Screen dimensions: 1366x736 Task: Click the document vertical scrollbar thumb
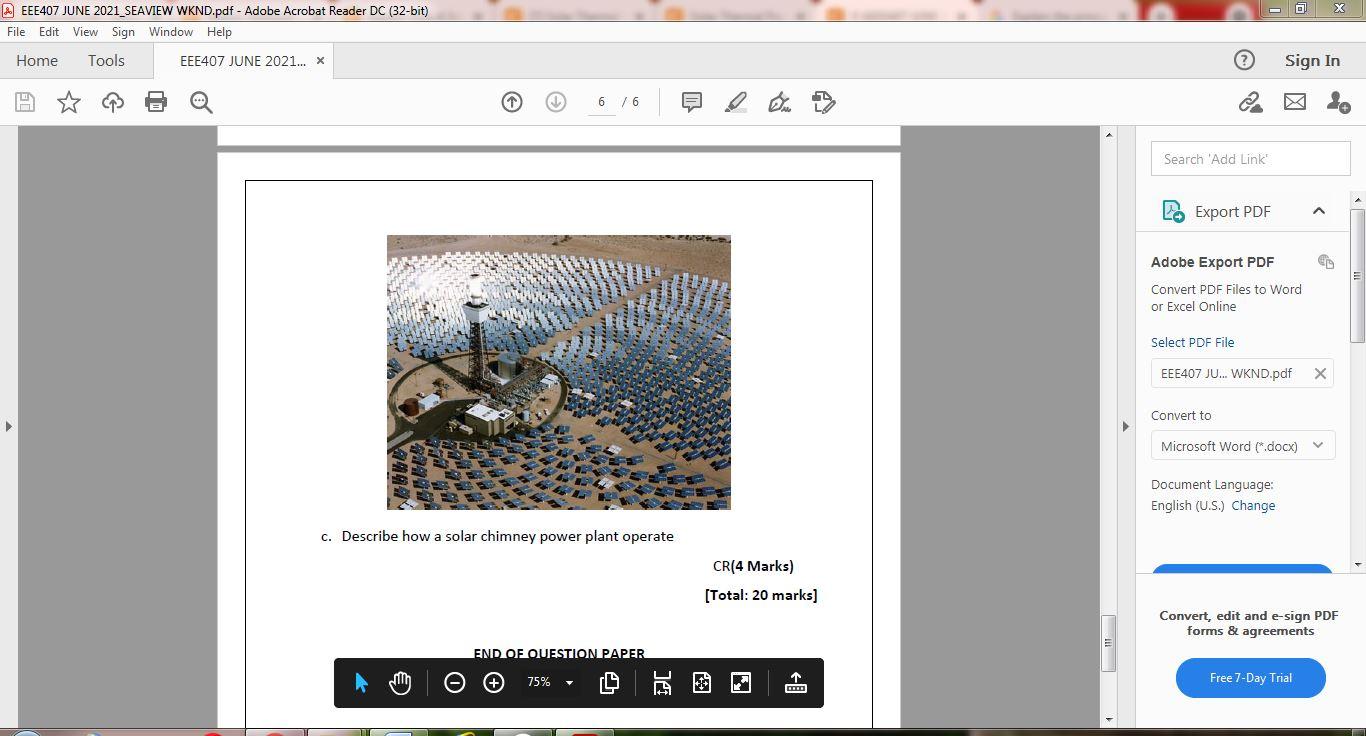tap(1108, 642)
